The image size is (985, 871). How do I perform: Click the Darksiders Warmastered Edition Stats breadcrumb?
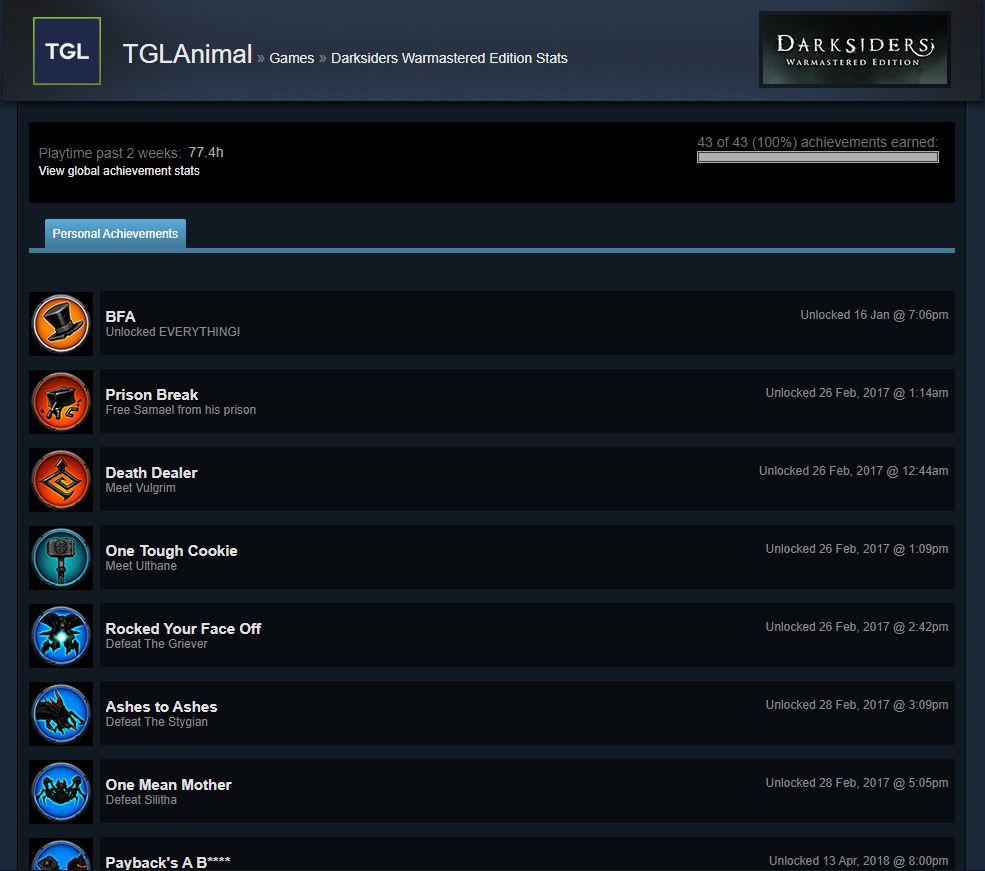[x=449, y=58]
